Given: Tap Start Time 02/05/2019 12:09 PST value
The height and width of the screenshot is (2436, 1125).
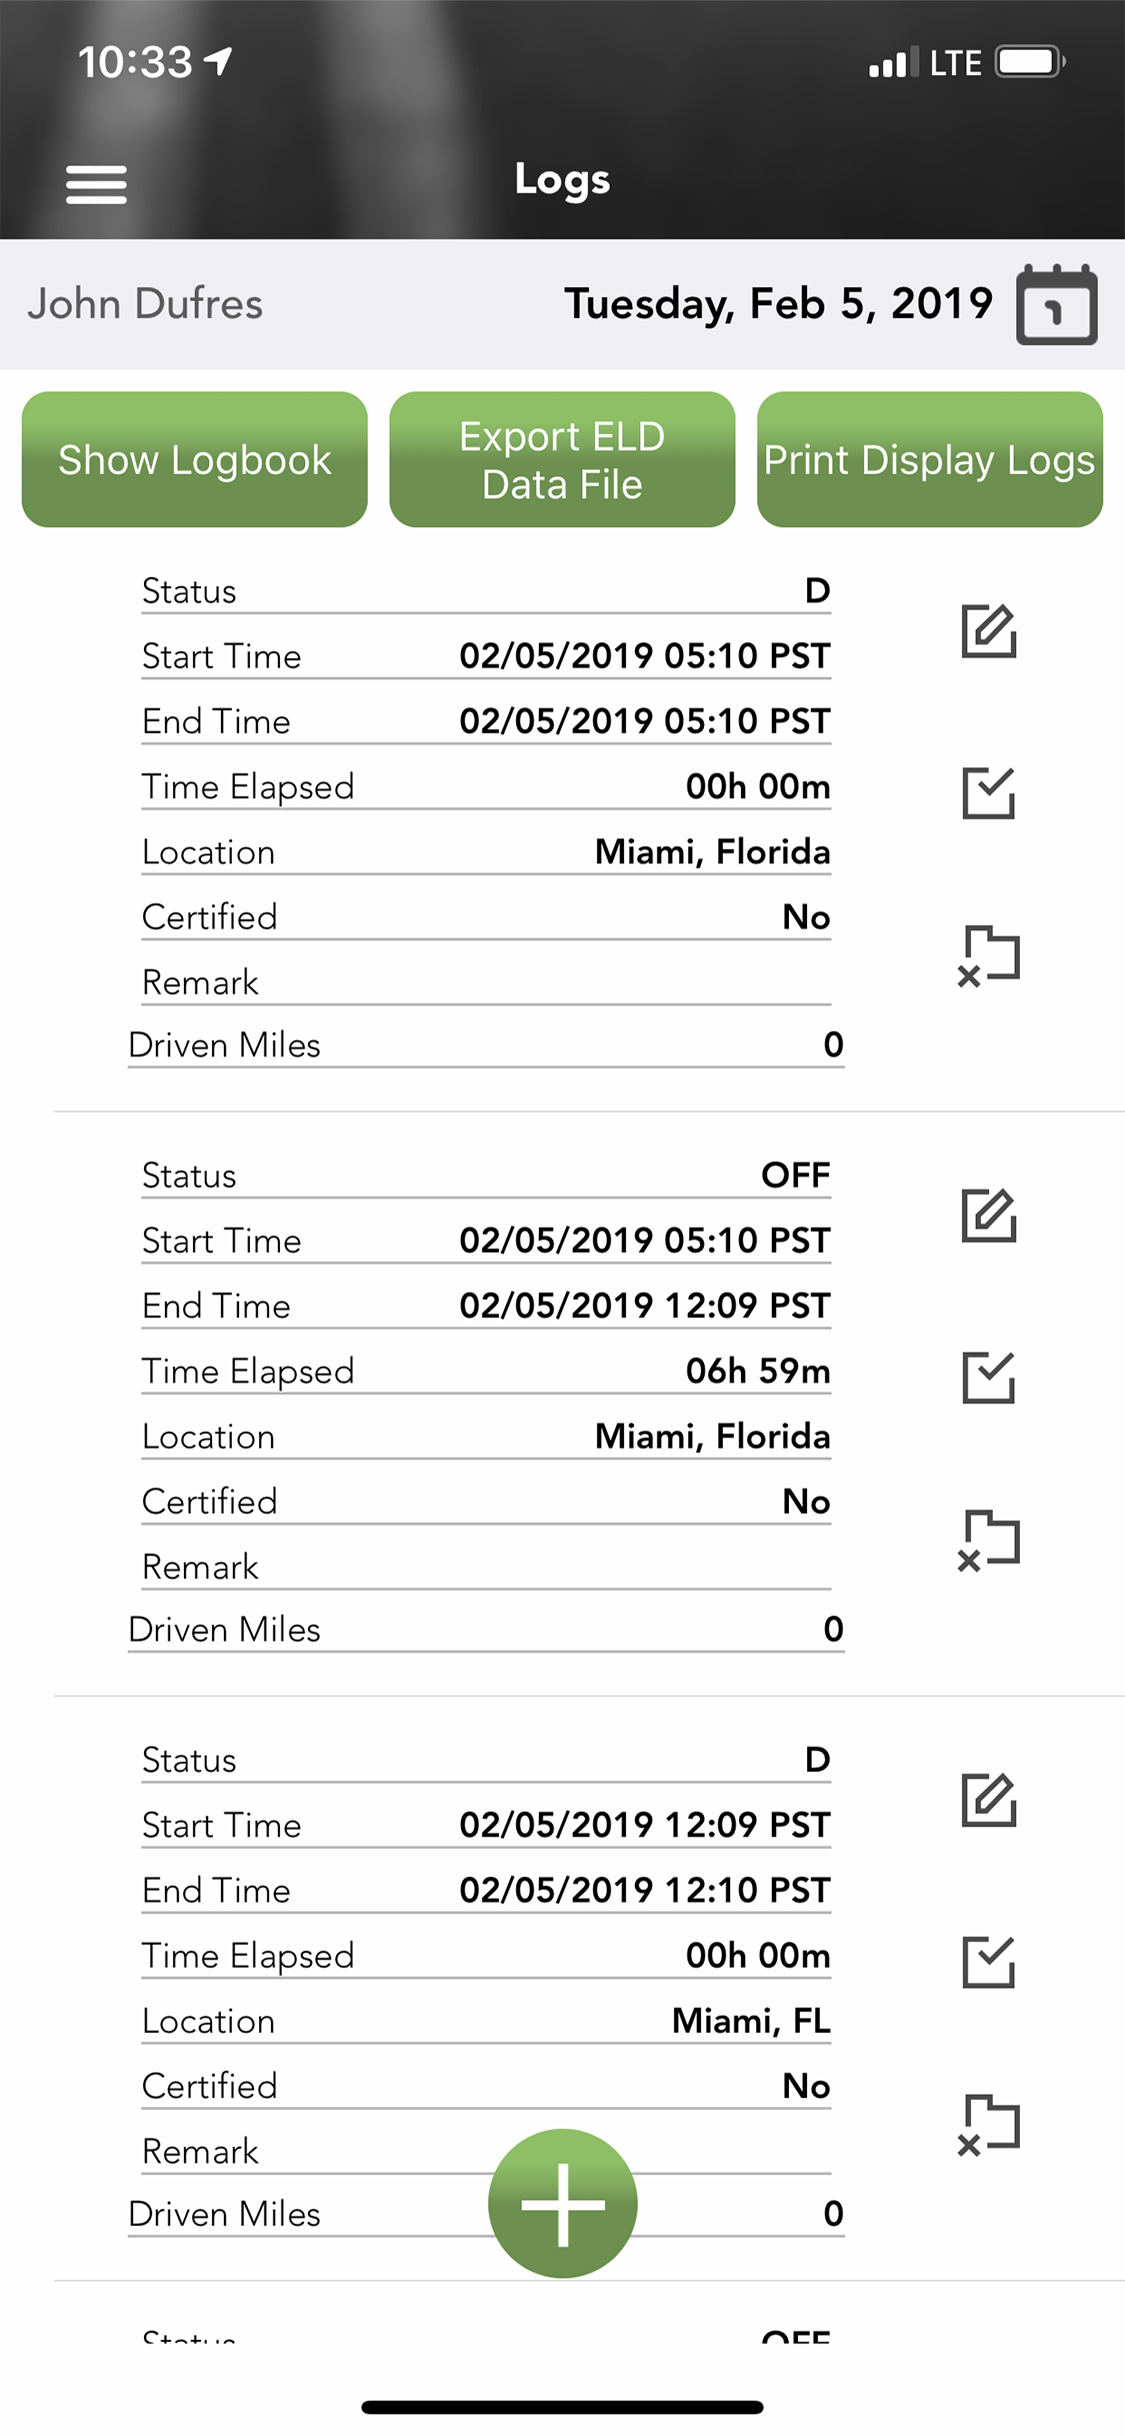Looking at the screenshot, I should (644, 1825).
